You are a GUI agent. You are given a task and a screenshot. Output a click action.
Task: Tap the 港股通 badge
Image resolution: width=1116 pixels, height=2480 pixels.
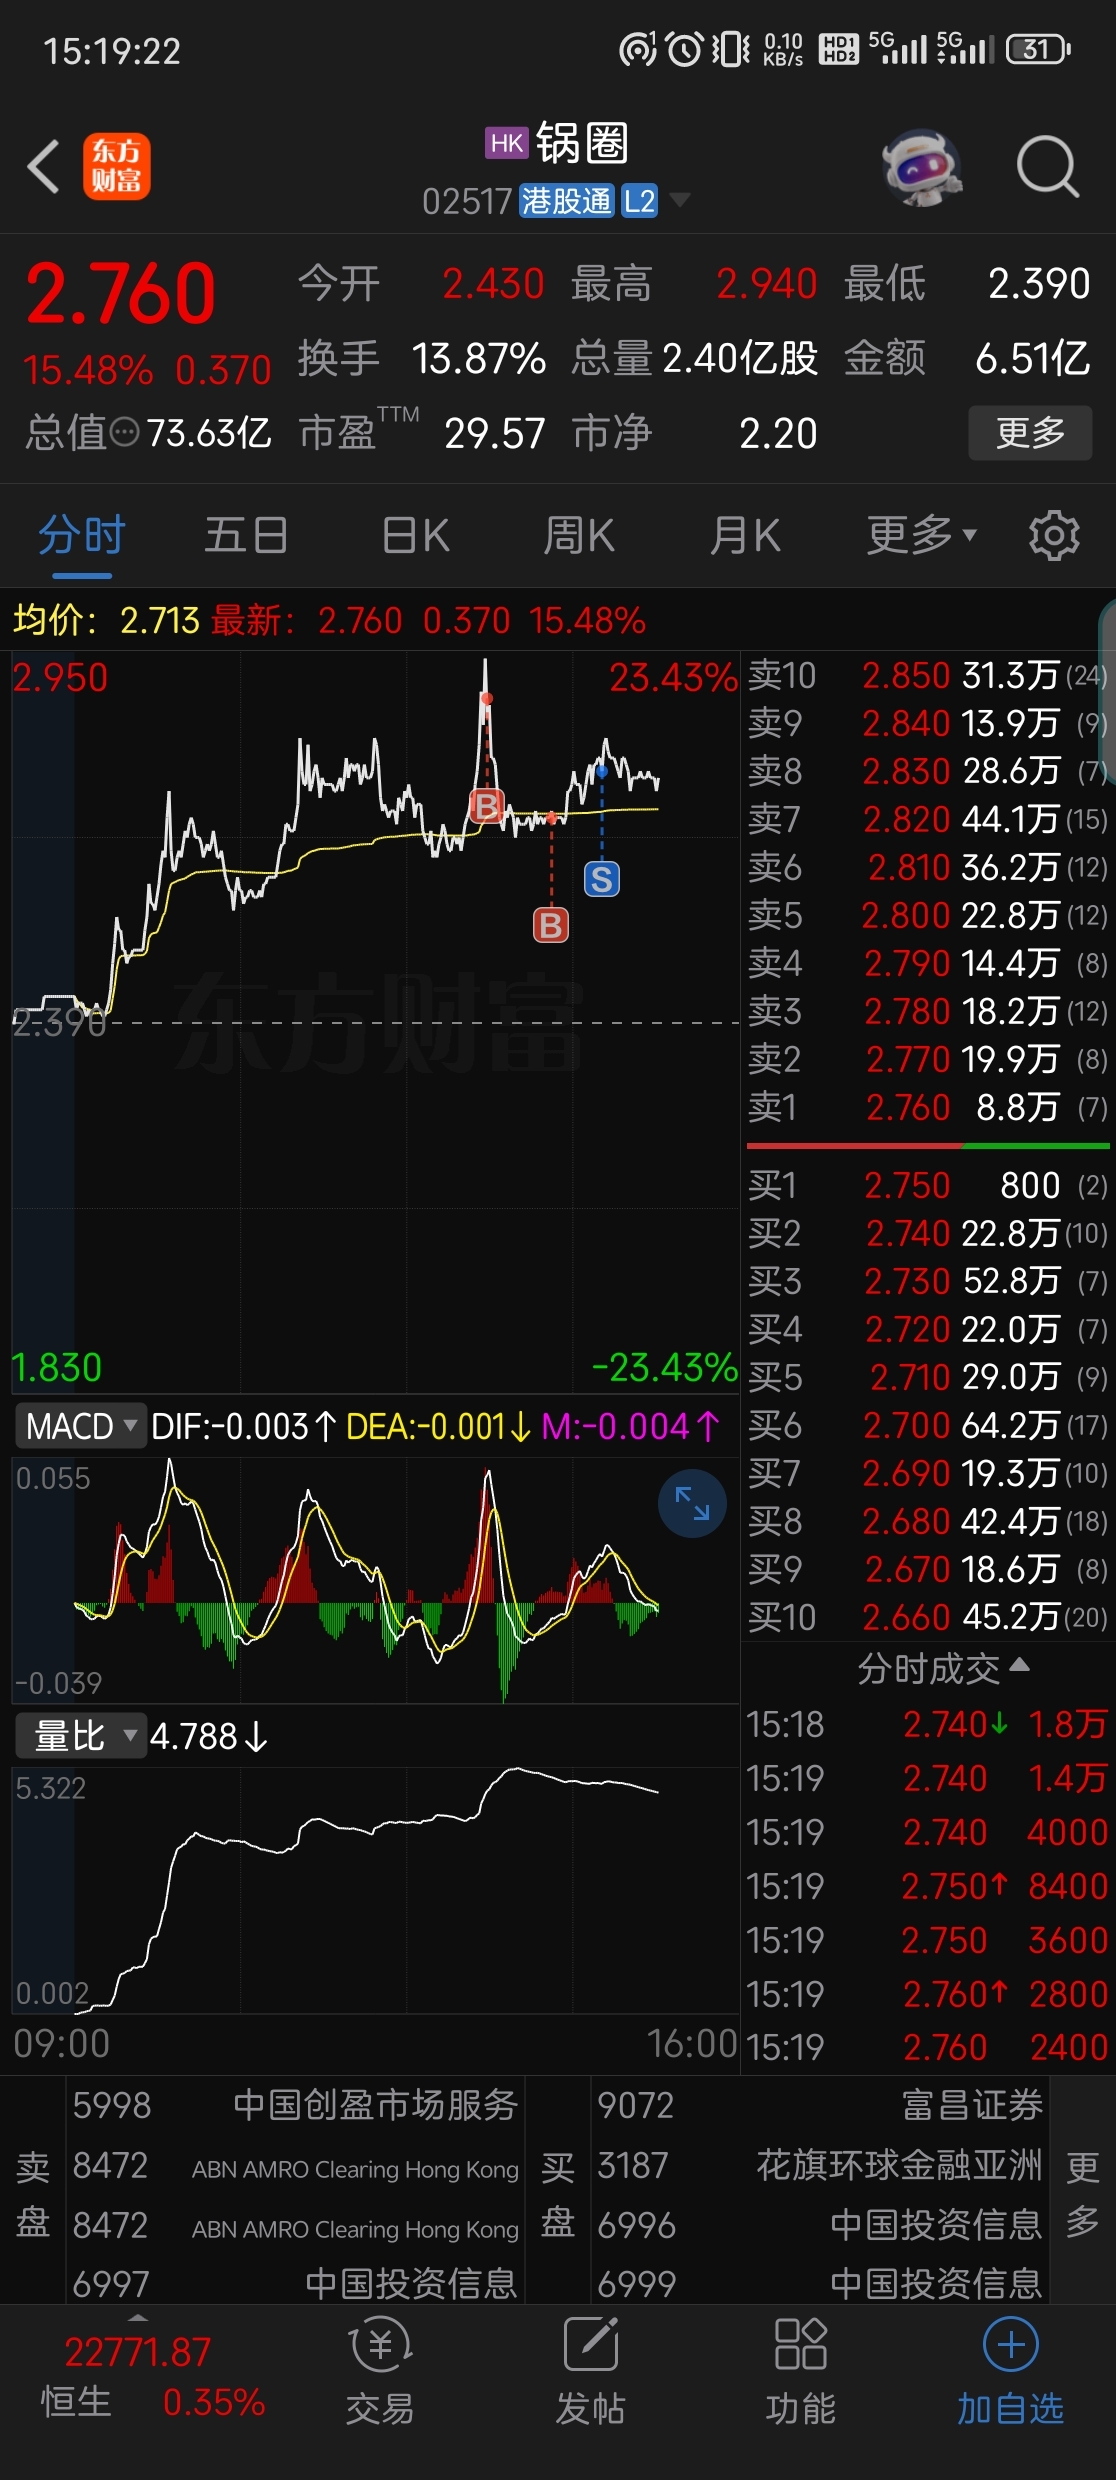(566, 201)
